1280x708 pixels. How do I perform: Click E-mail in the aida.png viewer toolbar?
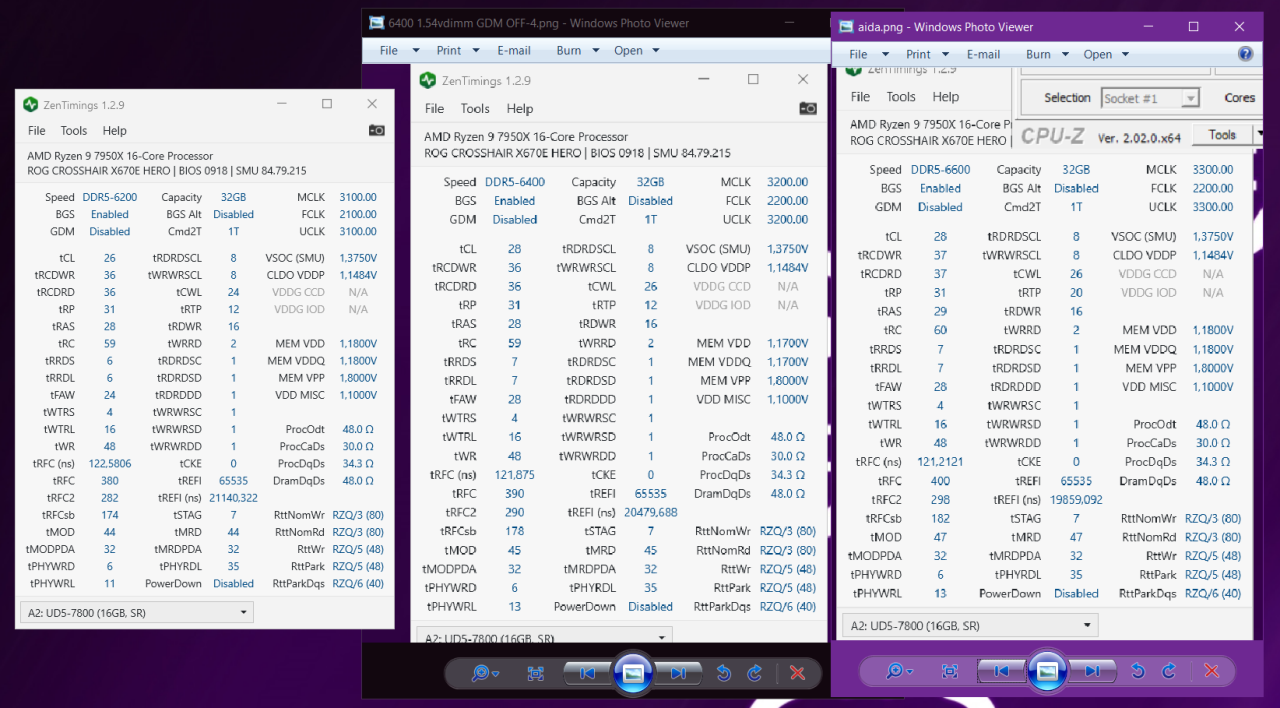coord(983,54)
